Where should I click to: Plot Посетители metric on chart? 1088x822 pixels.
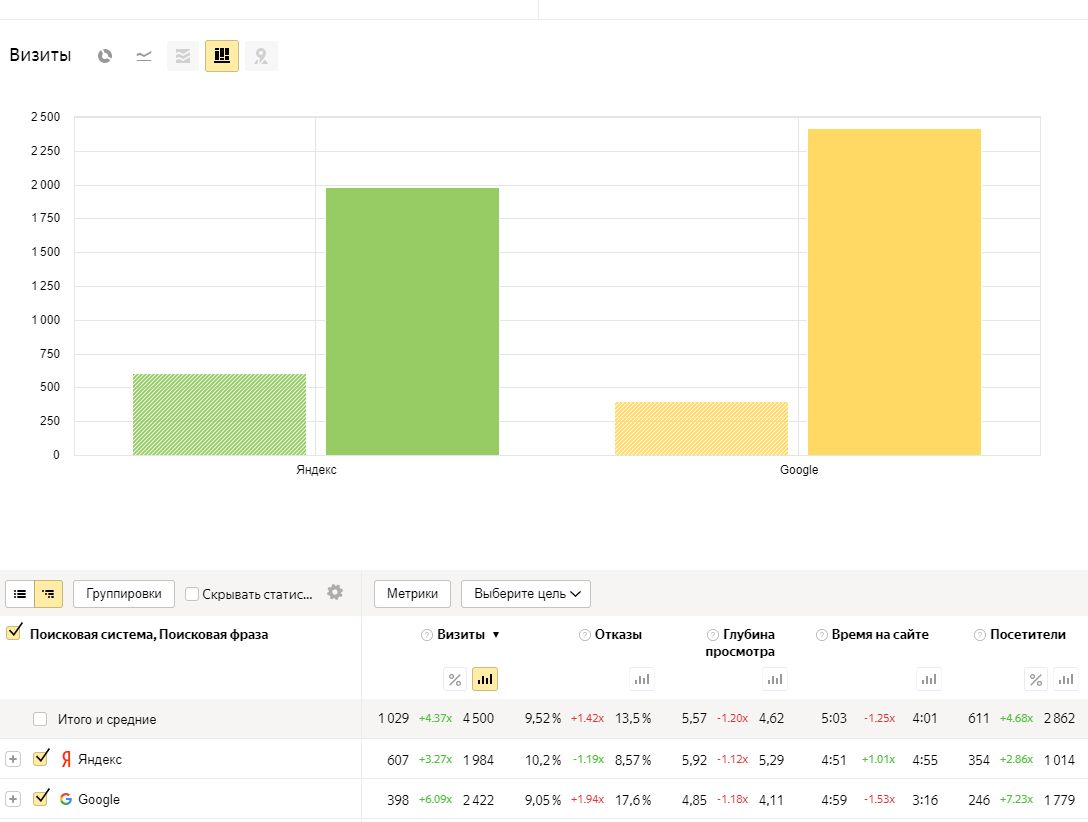(x=1066, y=679)
